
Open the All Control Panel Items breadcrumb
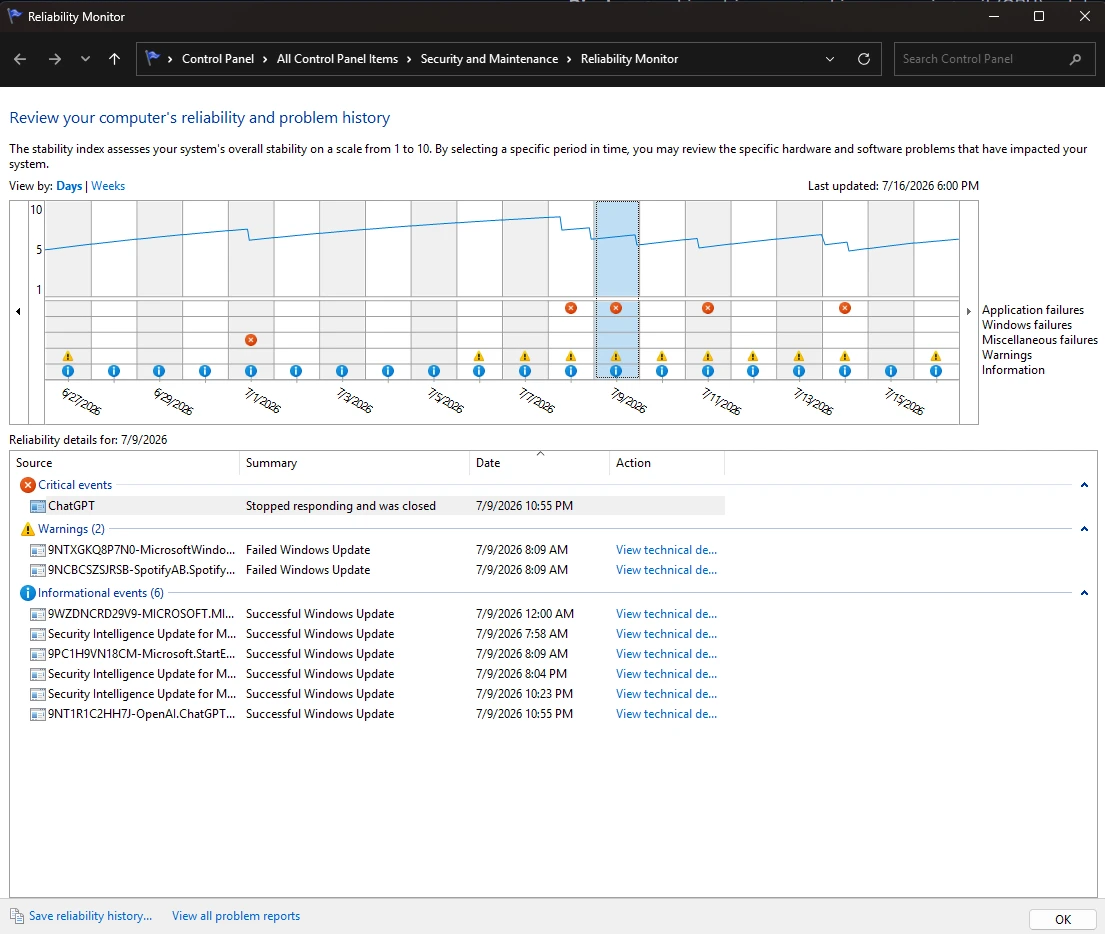[337, 59]
